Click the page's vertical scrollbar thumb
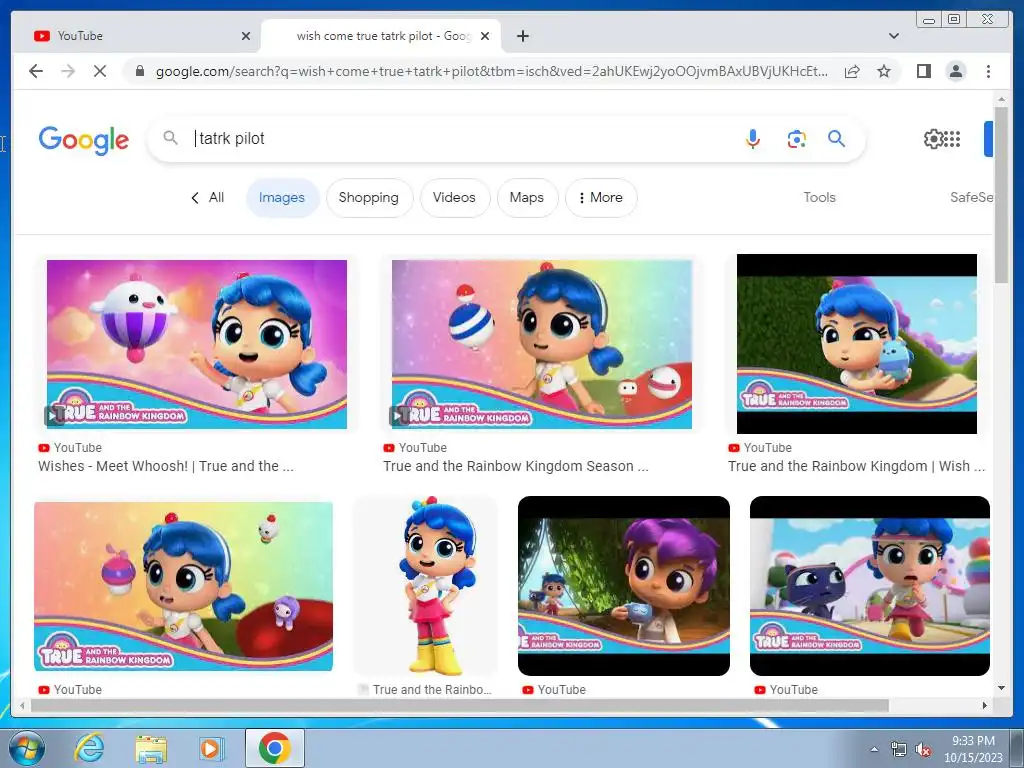The width and height of the screenshot is (1024, 768). click(1001, 196)
